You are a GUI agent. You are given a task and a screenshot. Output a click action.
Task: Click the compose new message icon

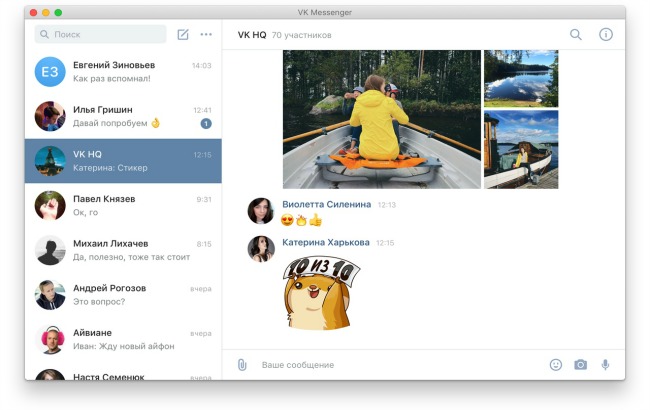coord(182,34)
